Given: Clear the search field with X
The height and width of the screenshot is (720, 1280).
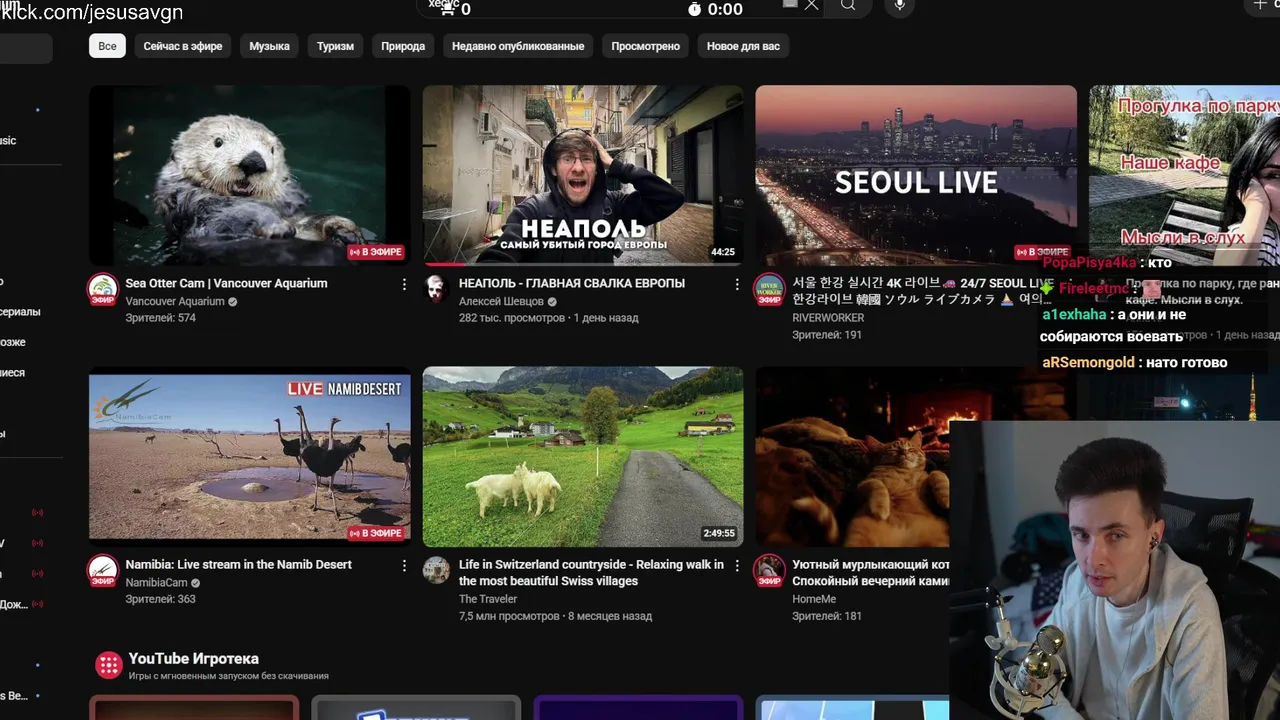Looking at the screenshot, I should 812,5.
